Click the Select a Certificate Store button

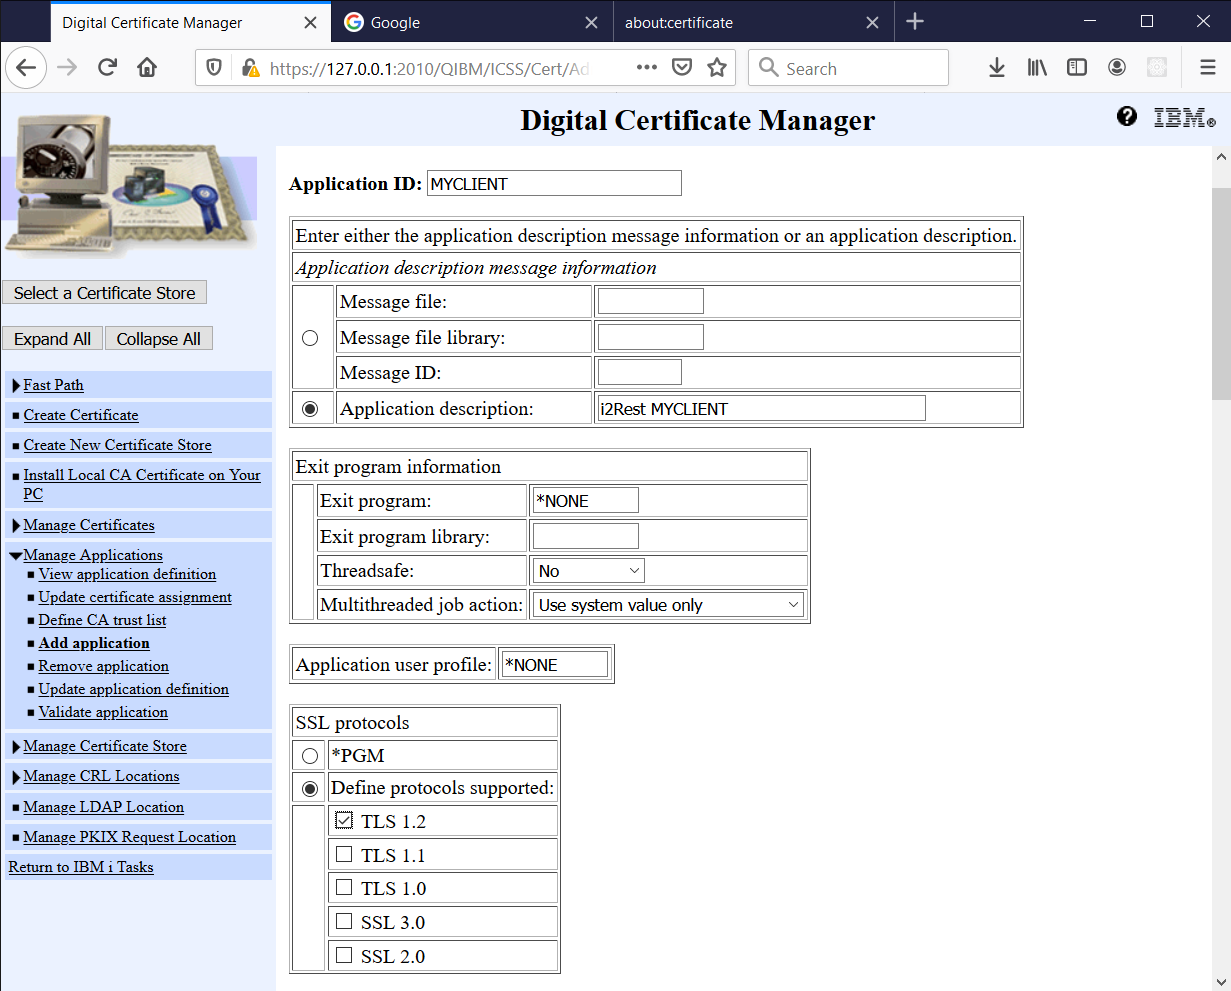tap(105, 293)
